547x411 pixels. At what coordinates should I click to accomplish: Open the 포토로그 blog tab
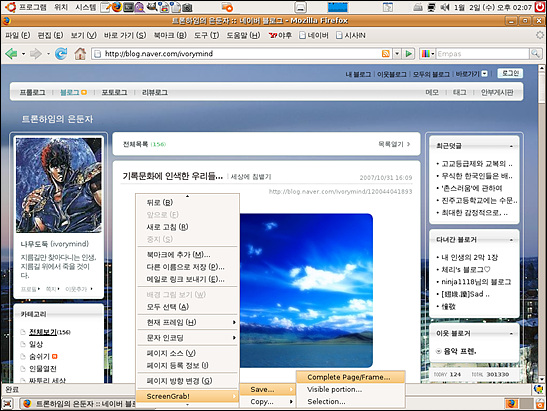pyautogui.click(x=114, y=92)
